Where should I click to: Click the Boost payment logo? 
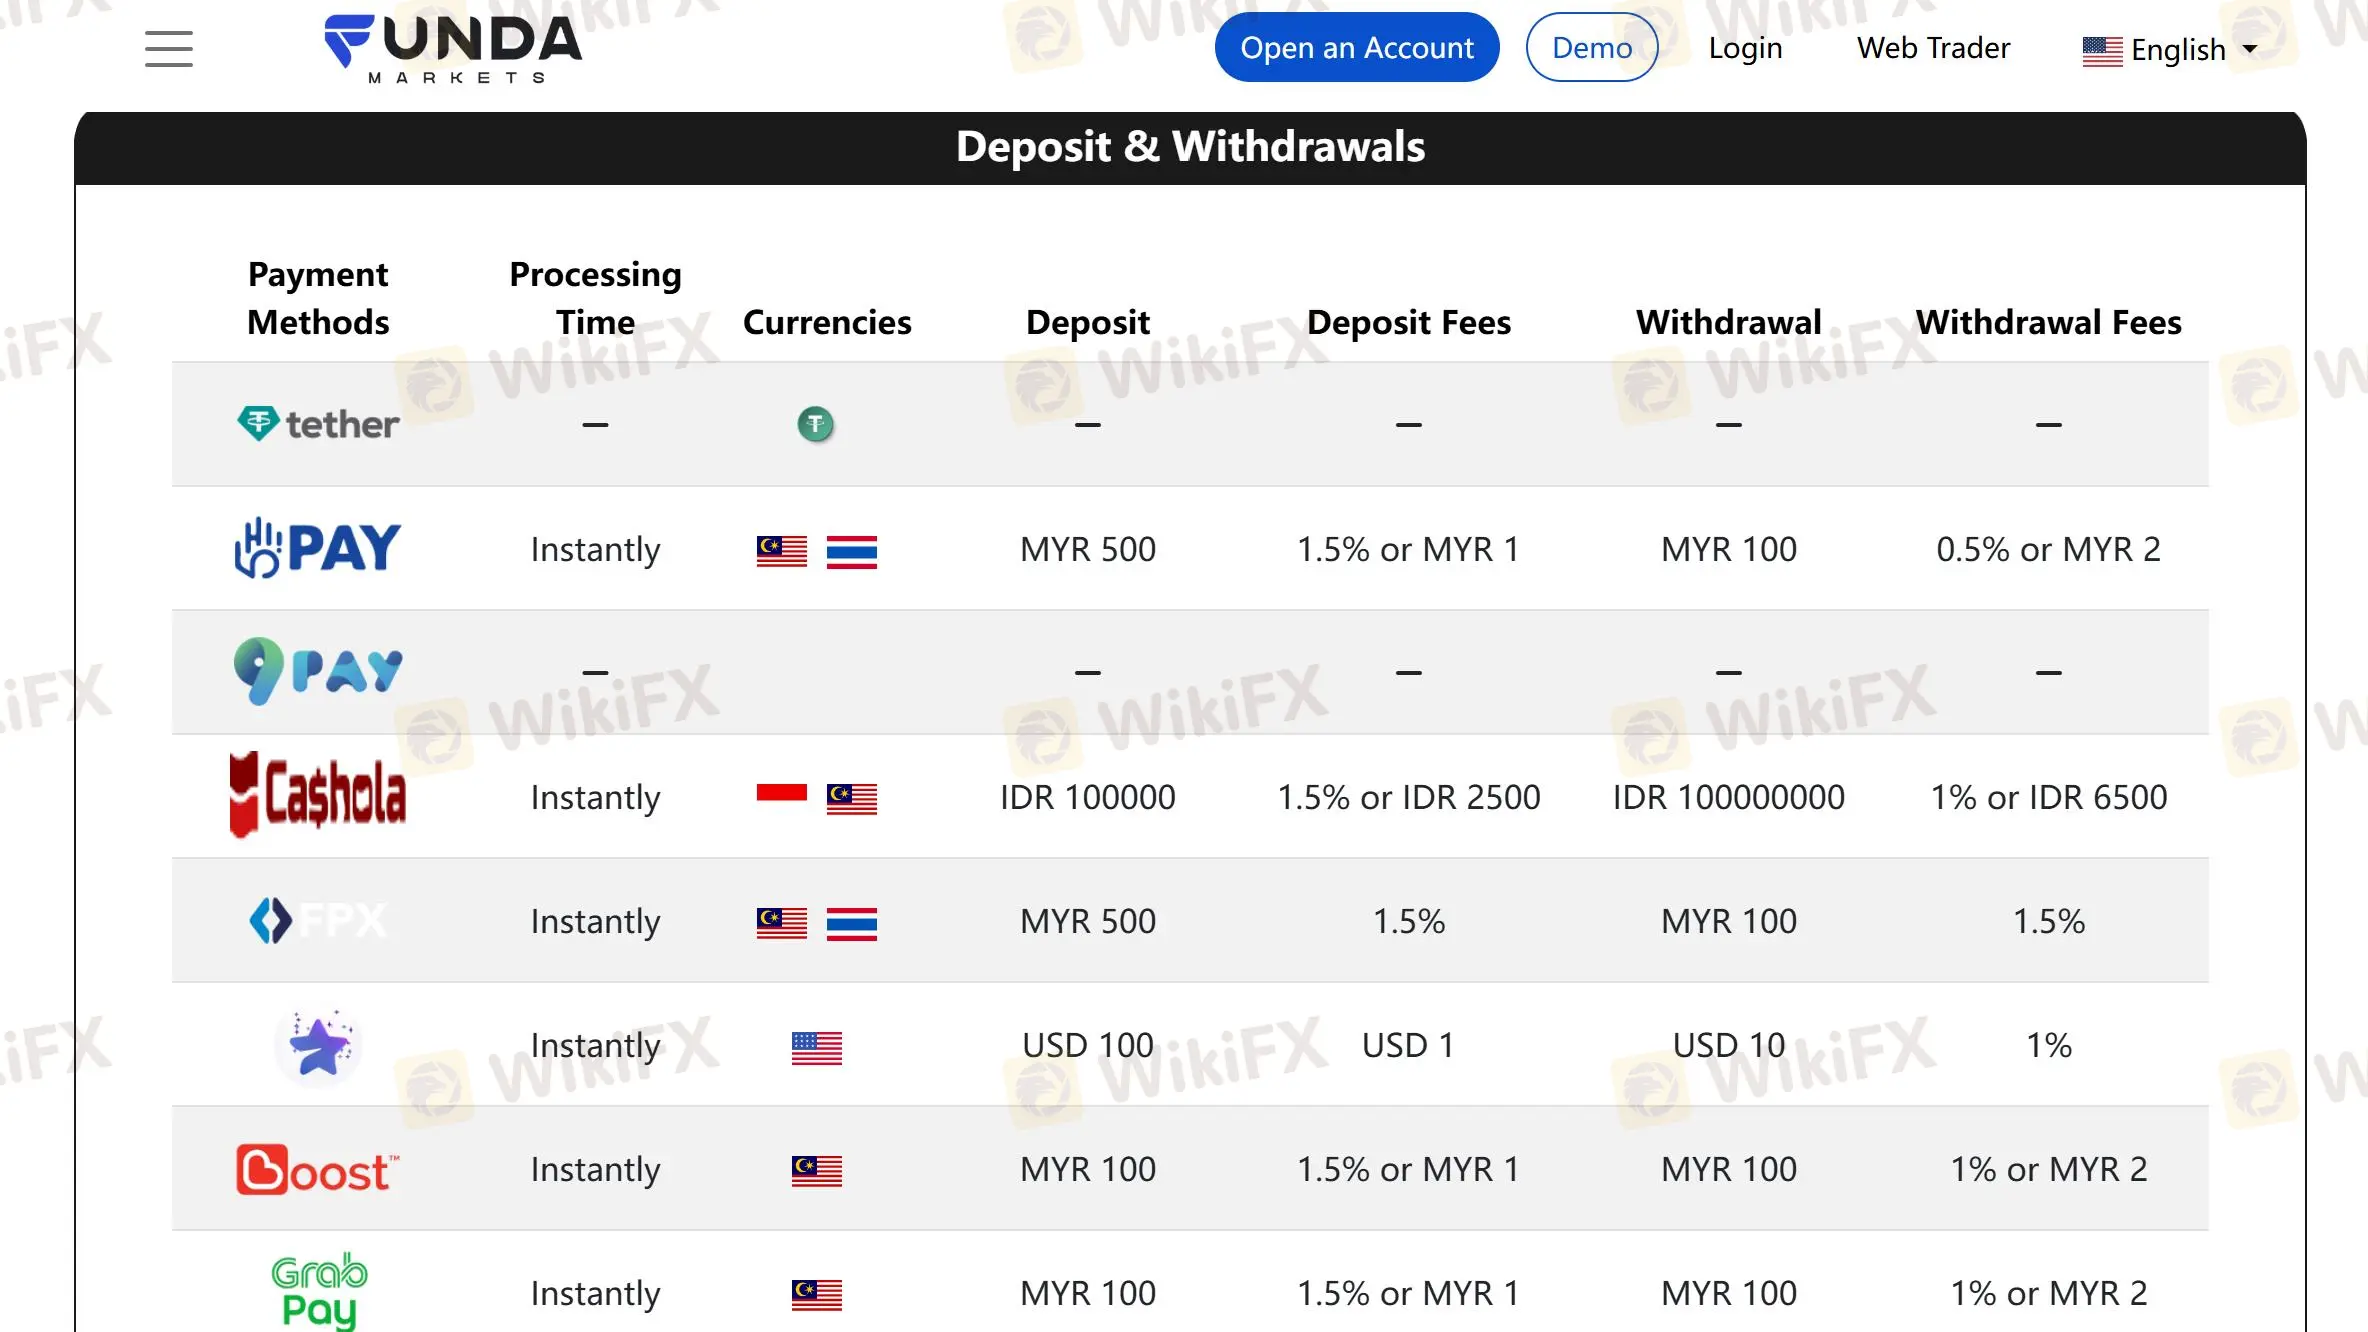[318, 1169]
